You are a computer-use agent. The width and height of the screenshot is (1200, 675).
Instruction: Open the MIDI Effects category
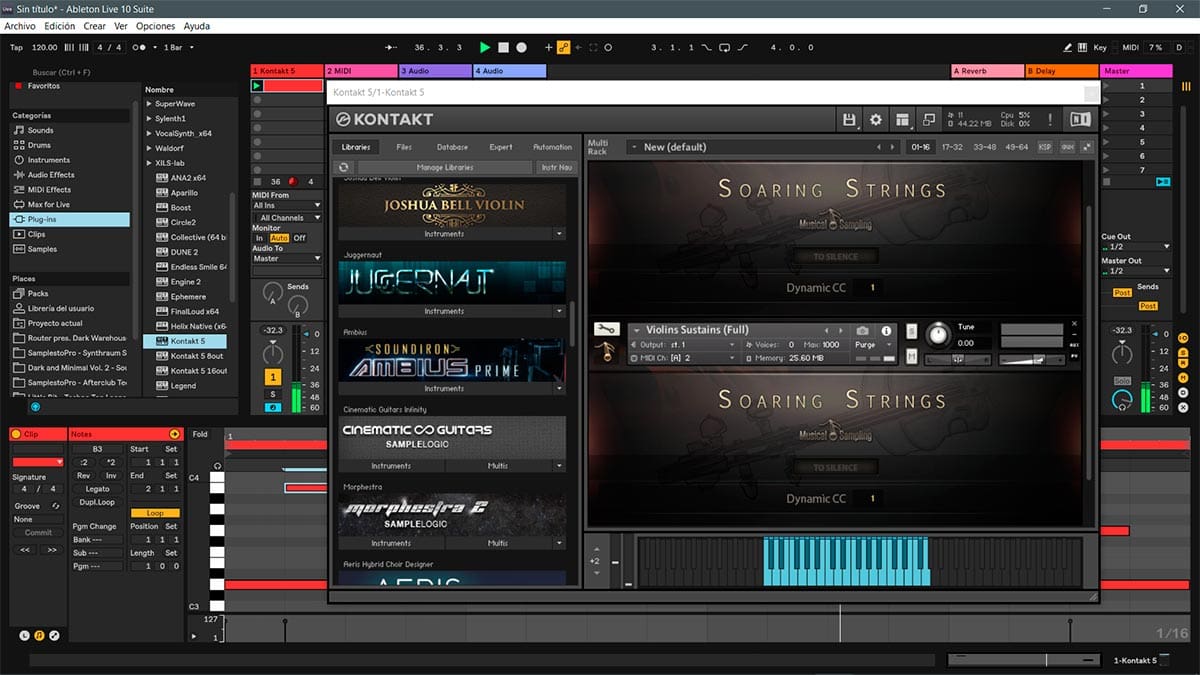71,190
